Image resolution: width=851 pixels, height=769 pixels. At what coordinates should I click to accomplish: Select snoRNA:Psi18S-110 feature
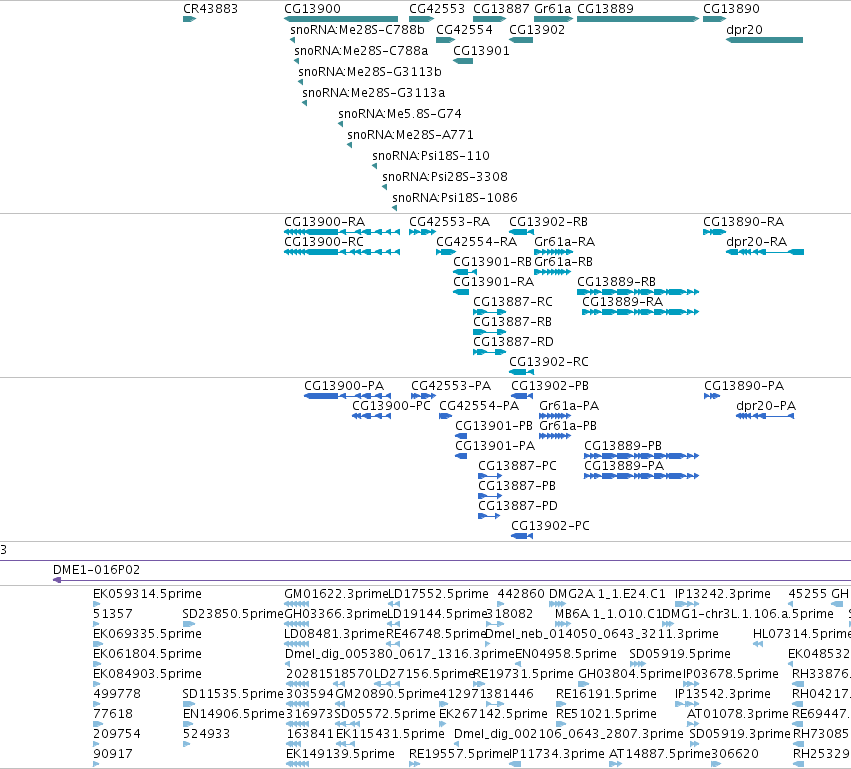(x=430, y=156)
